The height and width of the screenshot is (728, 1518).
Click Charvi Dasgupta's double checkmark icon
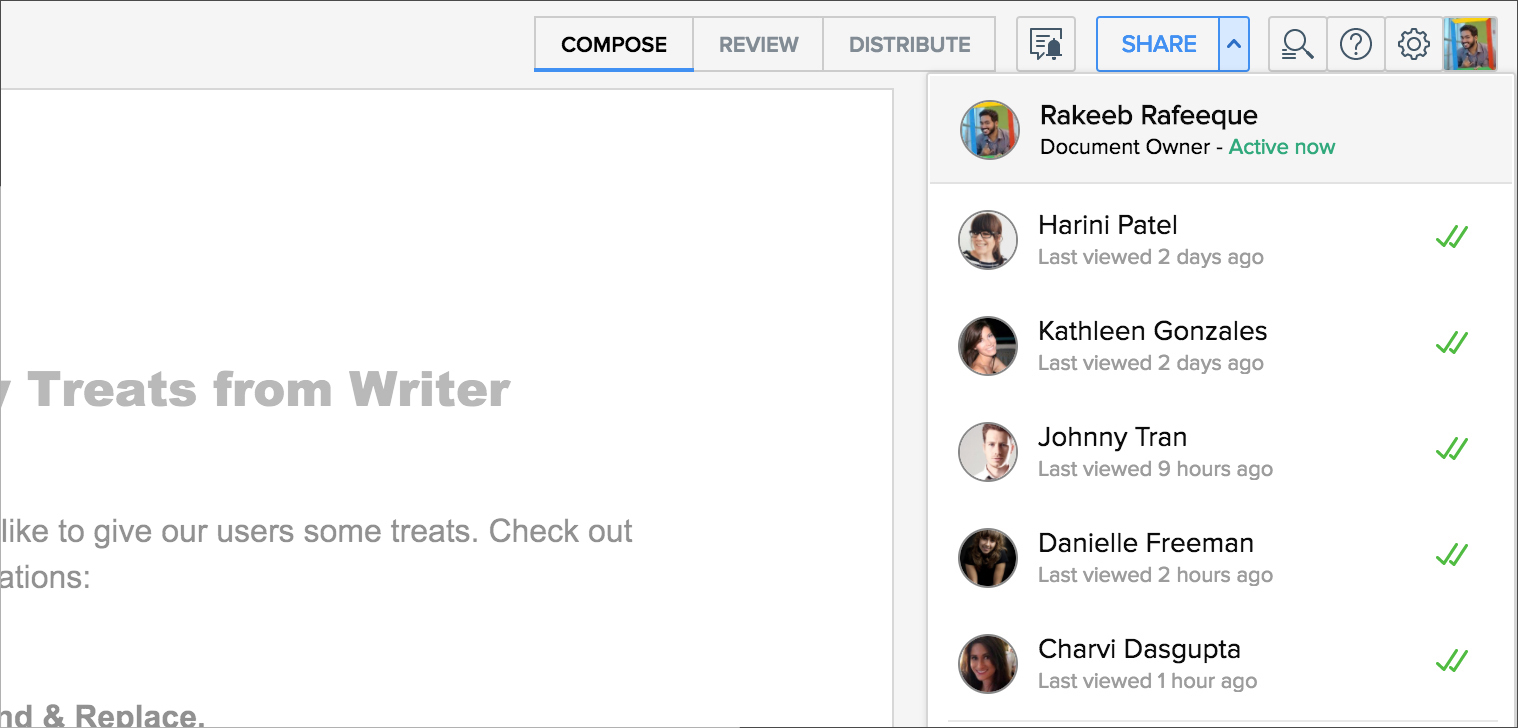(1451, 662)
